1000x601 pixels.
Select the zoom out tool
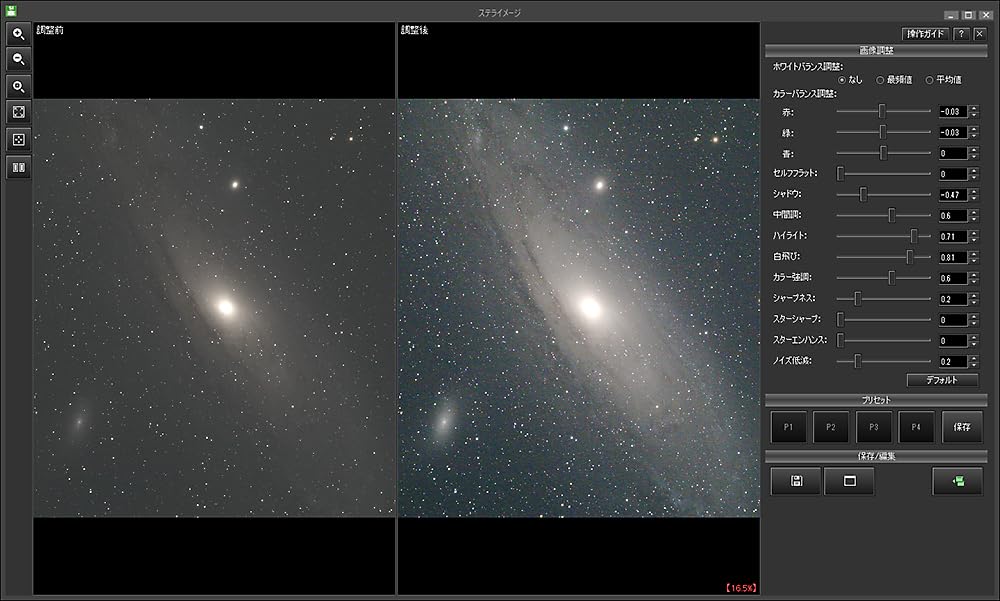18,60
